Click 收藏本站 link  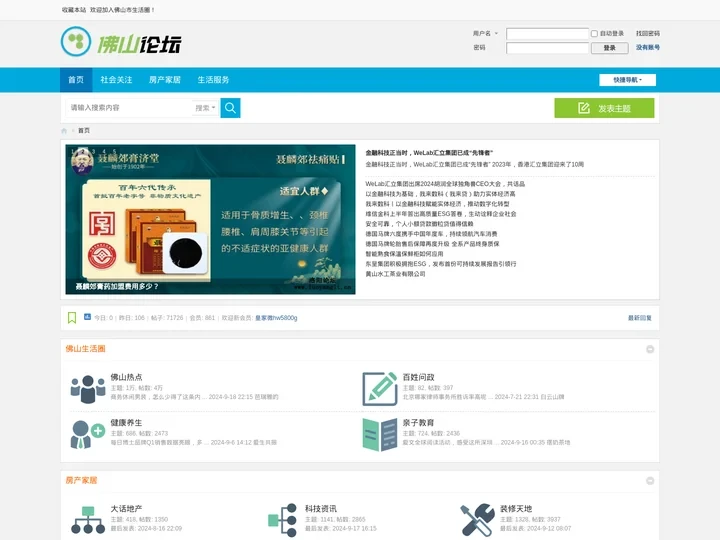pos(74,10)
